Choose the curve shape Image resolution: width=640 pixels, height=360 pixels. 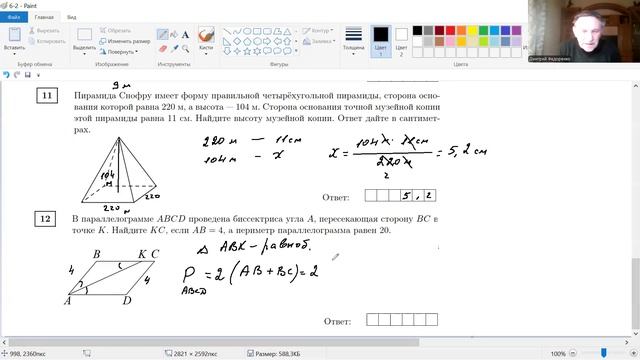click(237, 31)
